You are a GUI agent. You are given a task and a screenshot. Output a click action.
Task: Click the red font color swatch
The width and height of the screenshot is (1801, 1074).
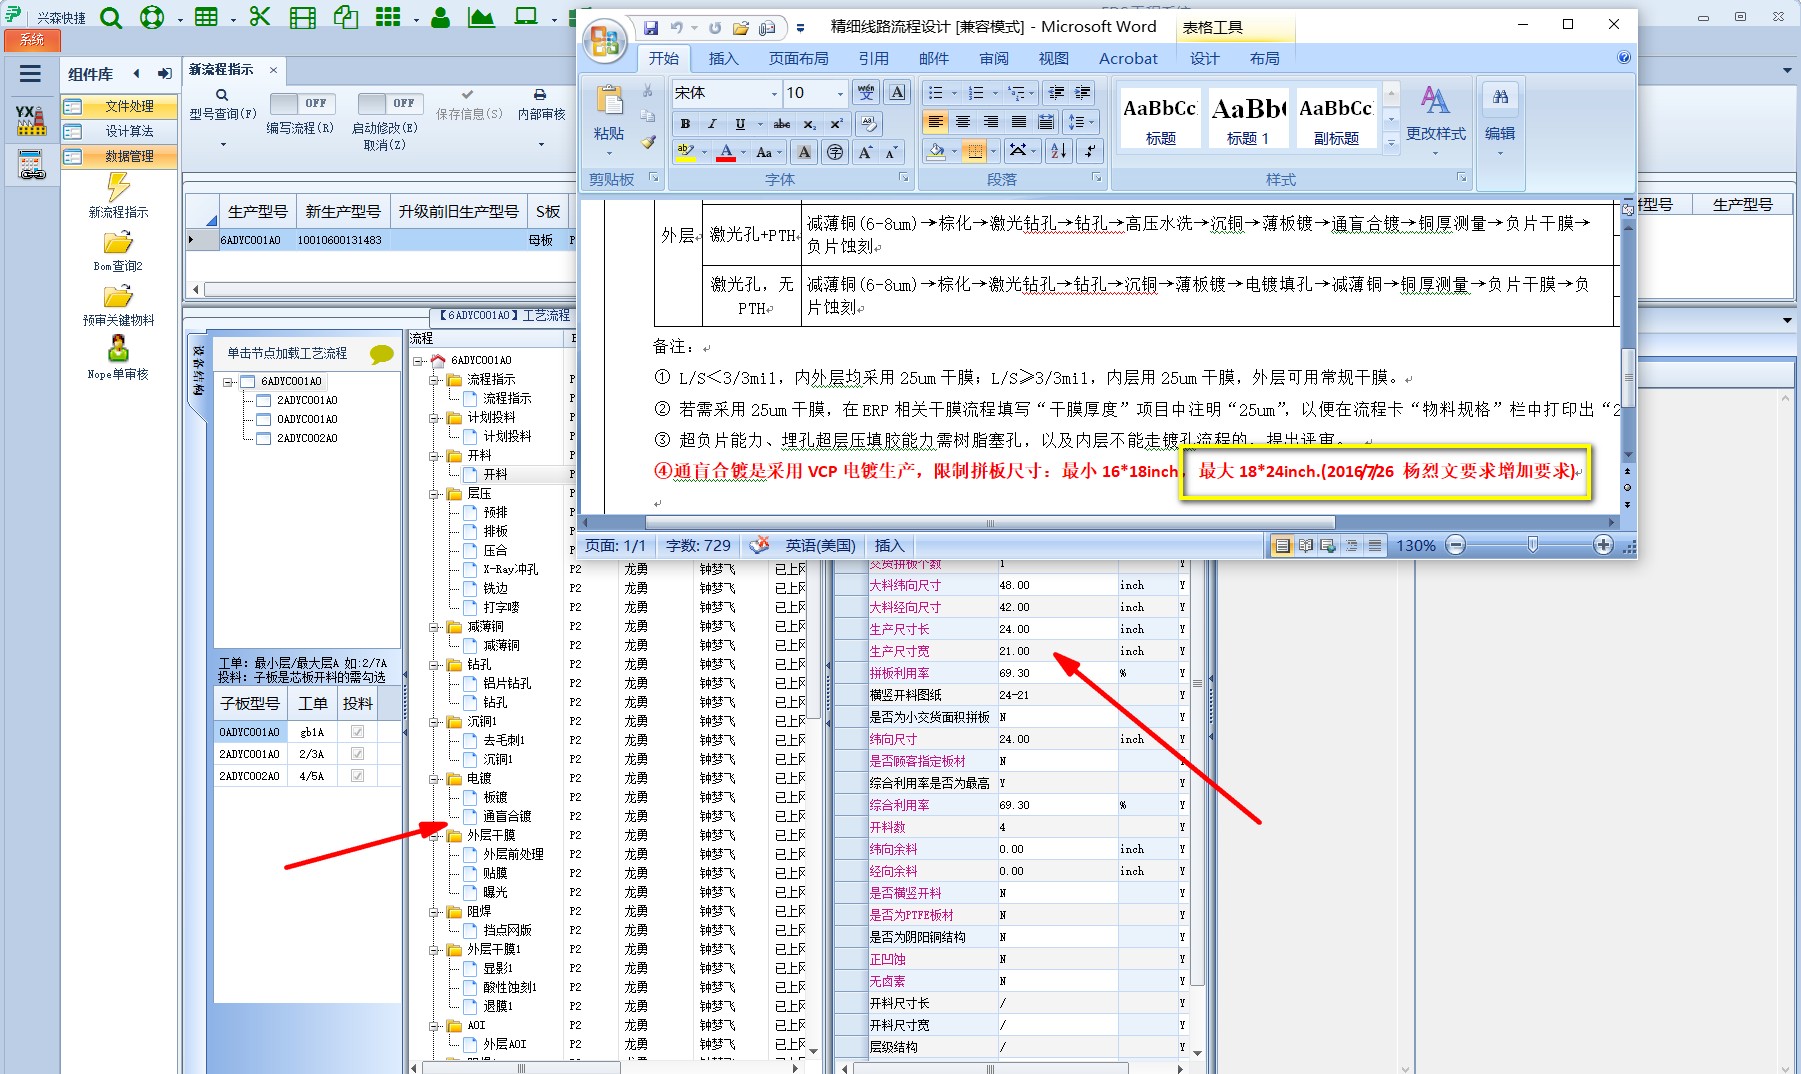point(726,152)
